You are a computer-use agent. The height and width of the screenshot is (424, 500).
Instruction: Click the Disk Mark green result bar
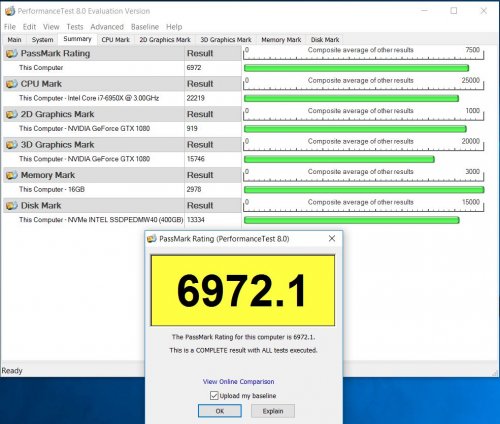[x=352, y=220]
